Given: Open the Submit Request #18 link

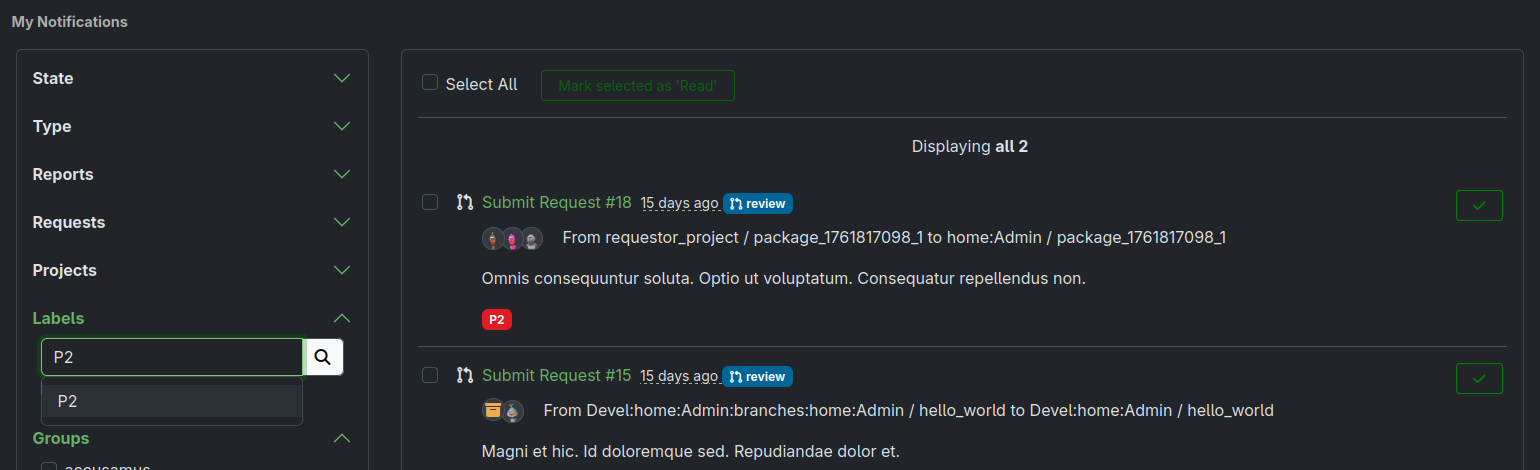Looking at the screenshot, I should coord(556,202).
